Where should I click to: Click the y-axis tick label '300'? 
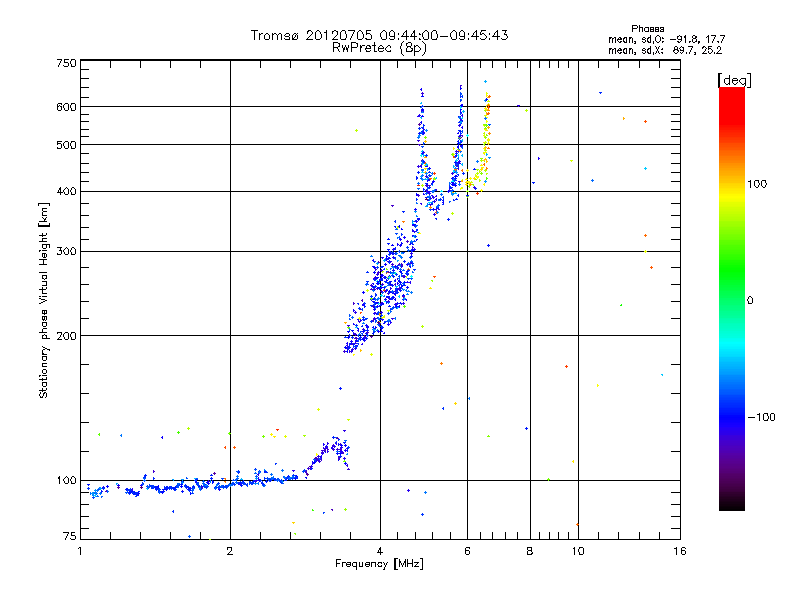click(x=66, y=252)
